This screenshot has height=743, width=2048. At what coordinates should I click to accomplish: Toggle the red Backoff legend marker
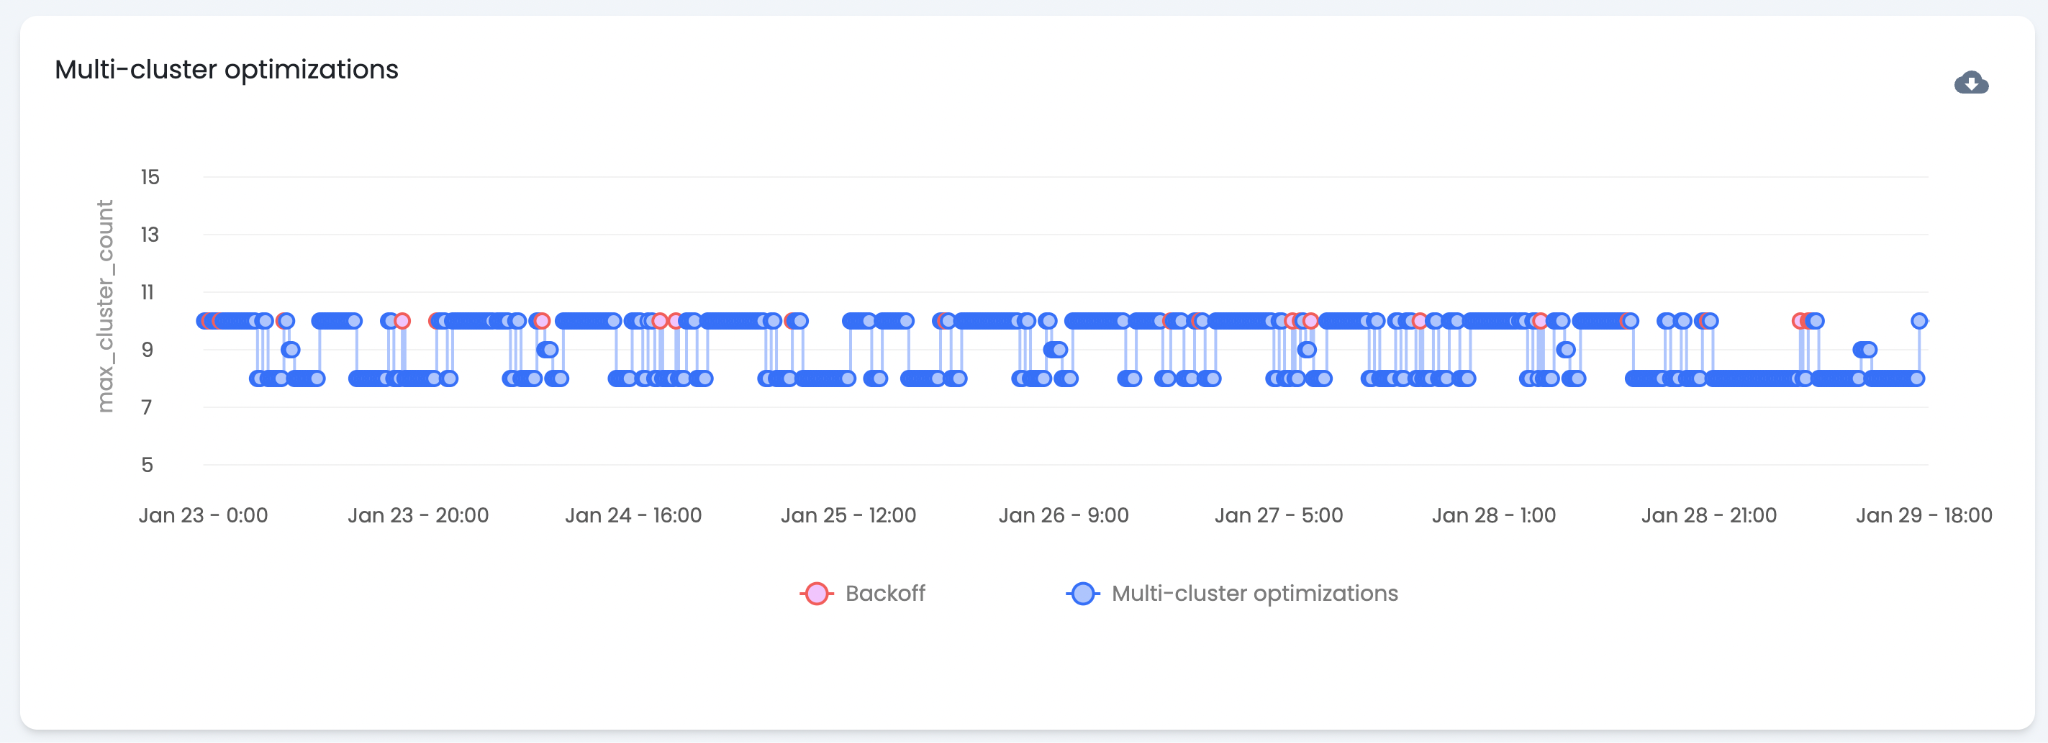click(817, 594)
